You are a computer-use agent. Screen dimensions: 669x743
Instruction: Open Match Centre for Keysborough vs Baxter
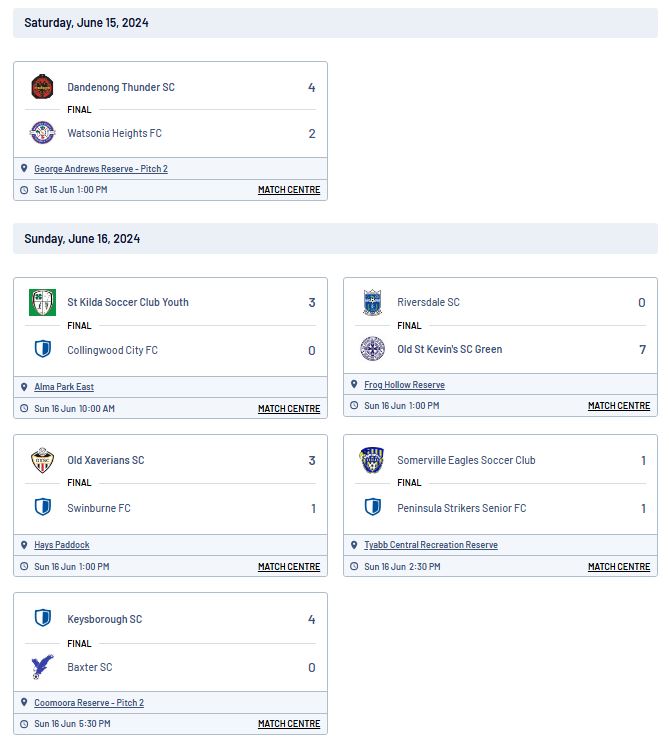[289, 724]
